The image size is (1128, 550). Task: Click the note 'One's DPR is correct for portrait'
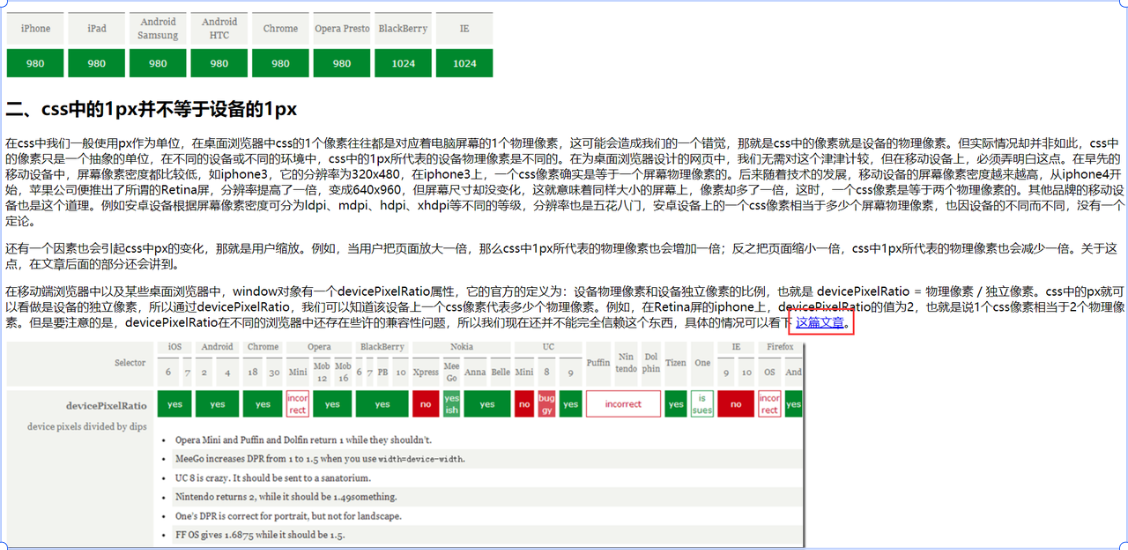(288, 516)
